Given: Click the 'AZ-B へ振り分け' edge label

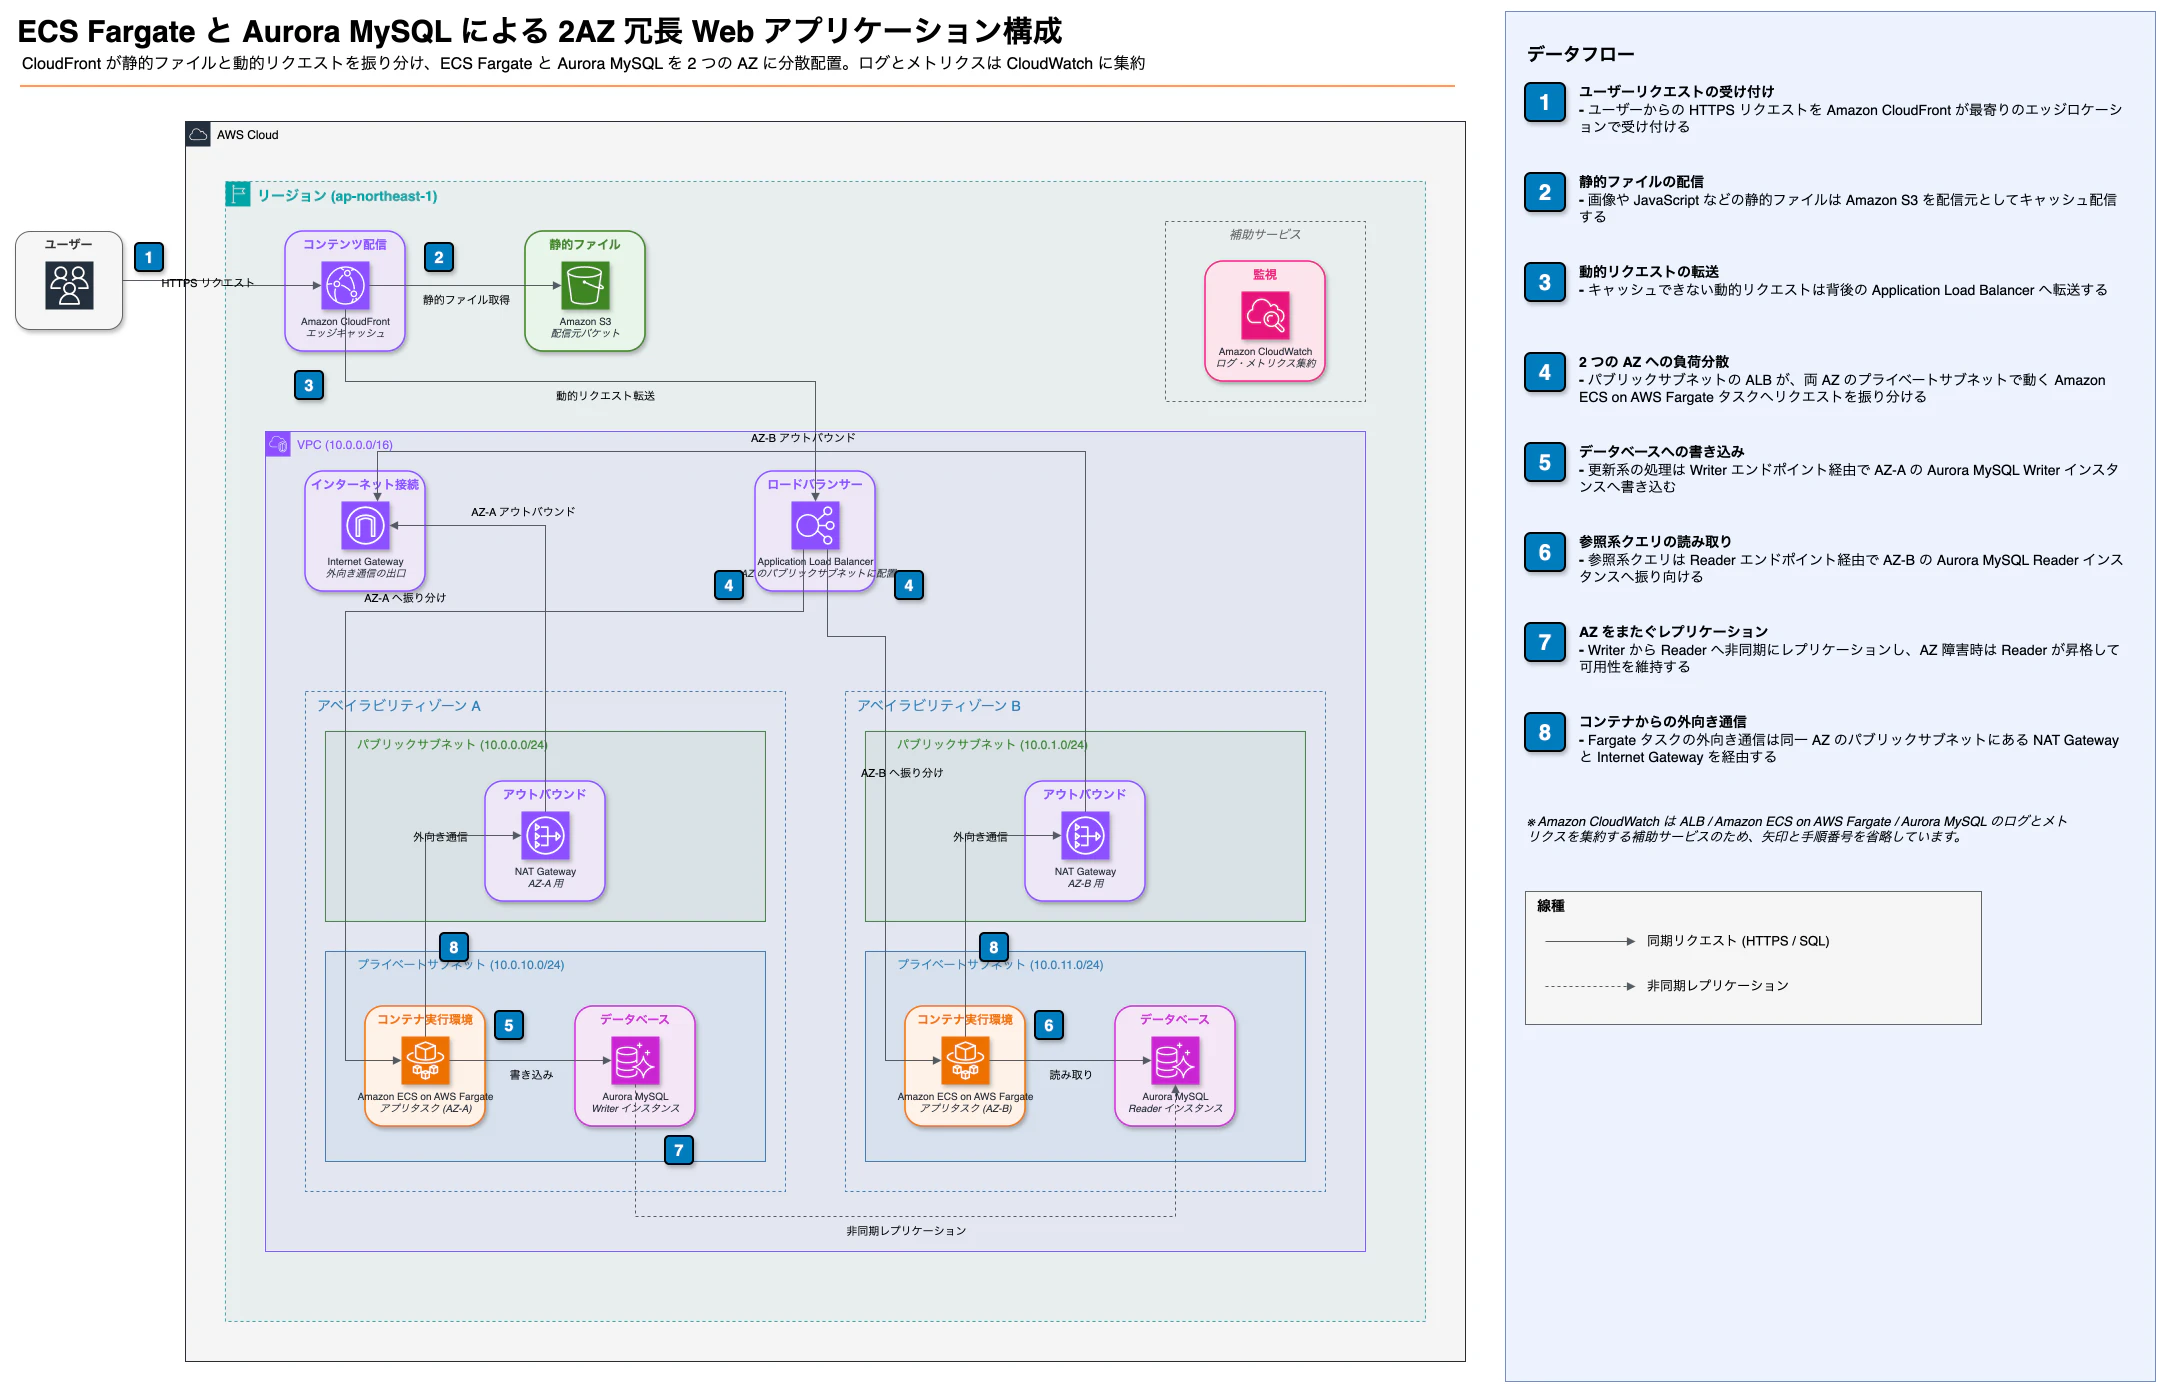Looking at the screenshot, I should 902,773.
